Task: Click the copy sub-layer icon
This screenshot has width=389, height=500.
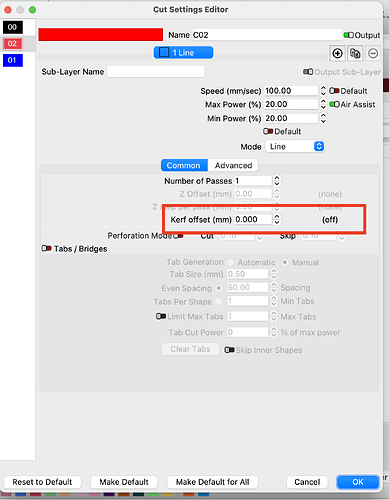Action: [355, 53]
